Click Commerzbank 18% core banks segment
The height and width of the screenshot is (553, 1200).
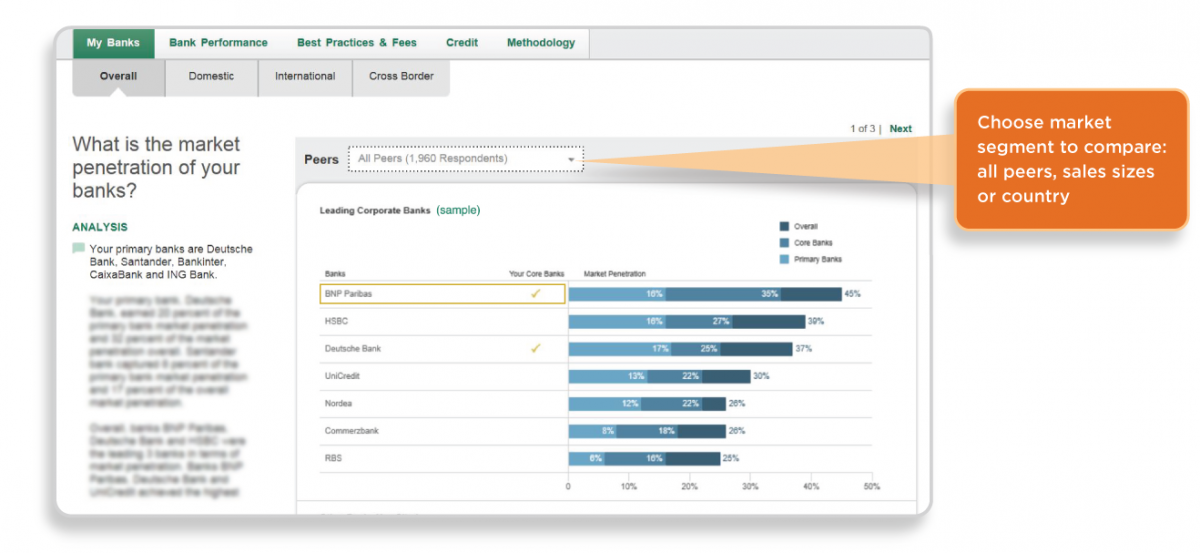click(647, 431)
